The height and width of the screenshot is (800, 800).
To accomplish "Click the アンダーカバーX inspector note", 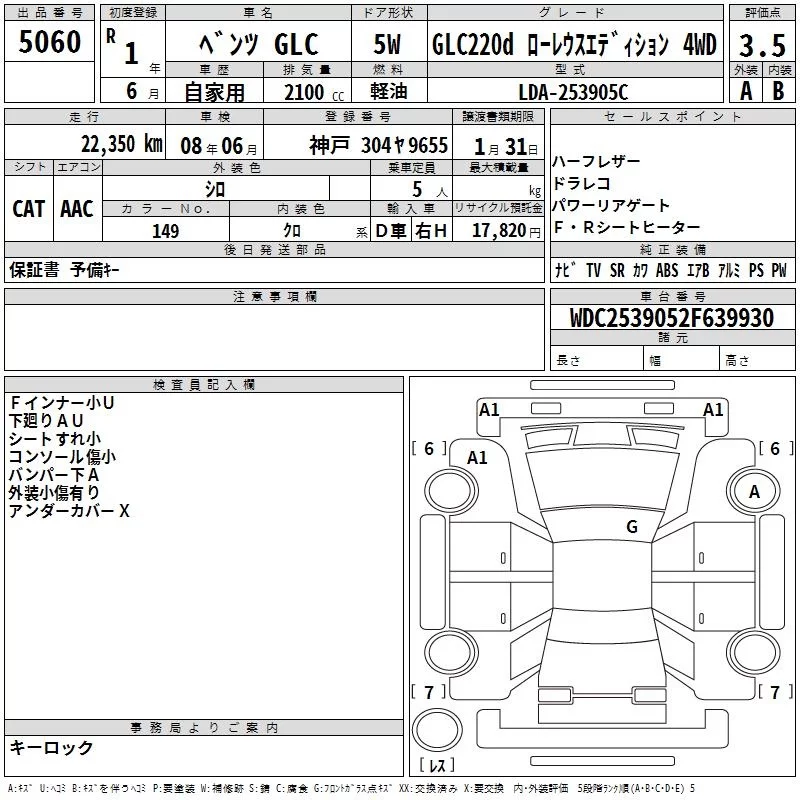I will pyautogui.click(x=70, y=511).
